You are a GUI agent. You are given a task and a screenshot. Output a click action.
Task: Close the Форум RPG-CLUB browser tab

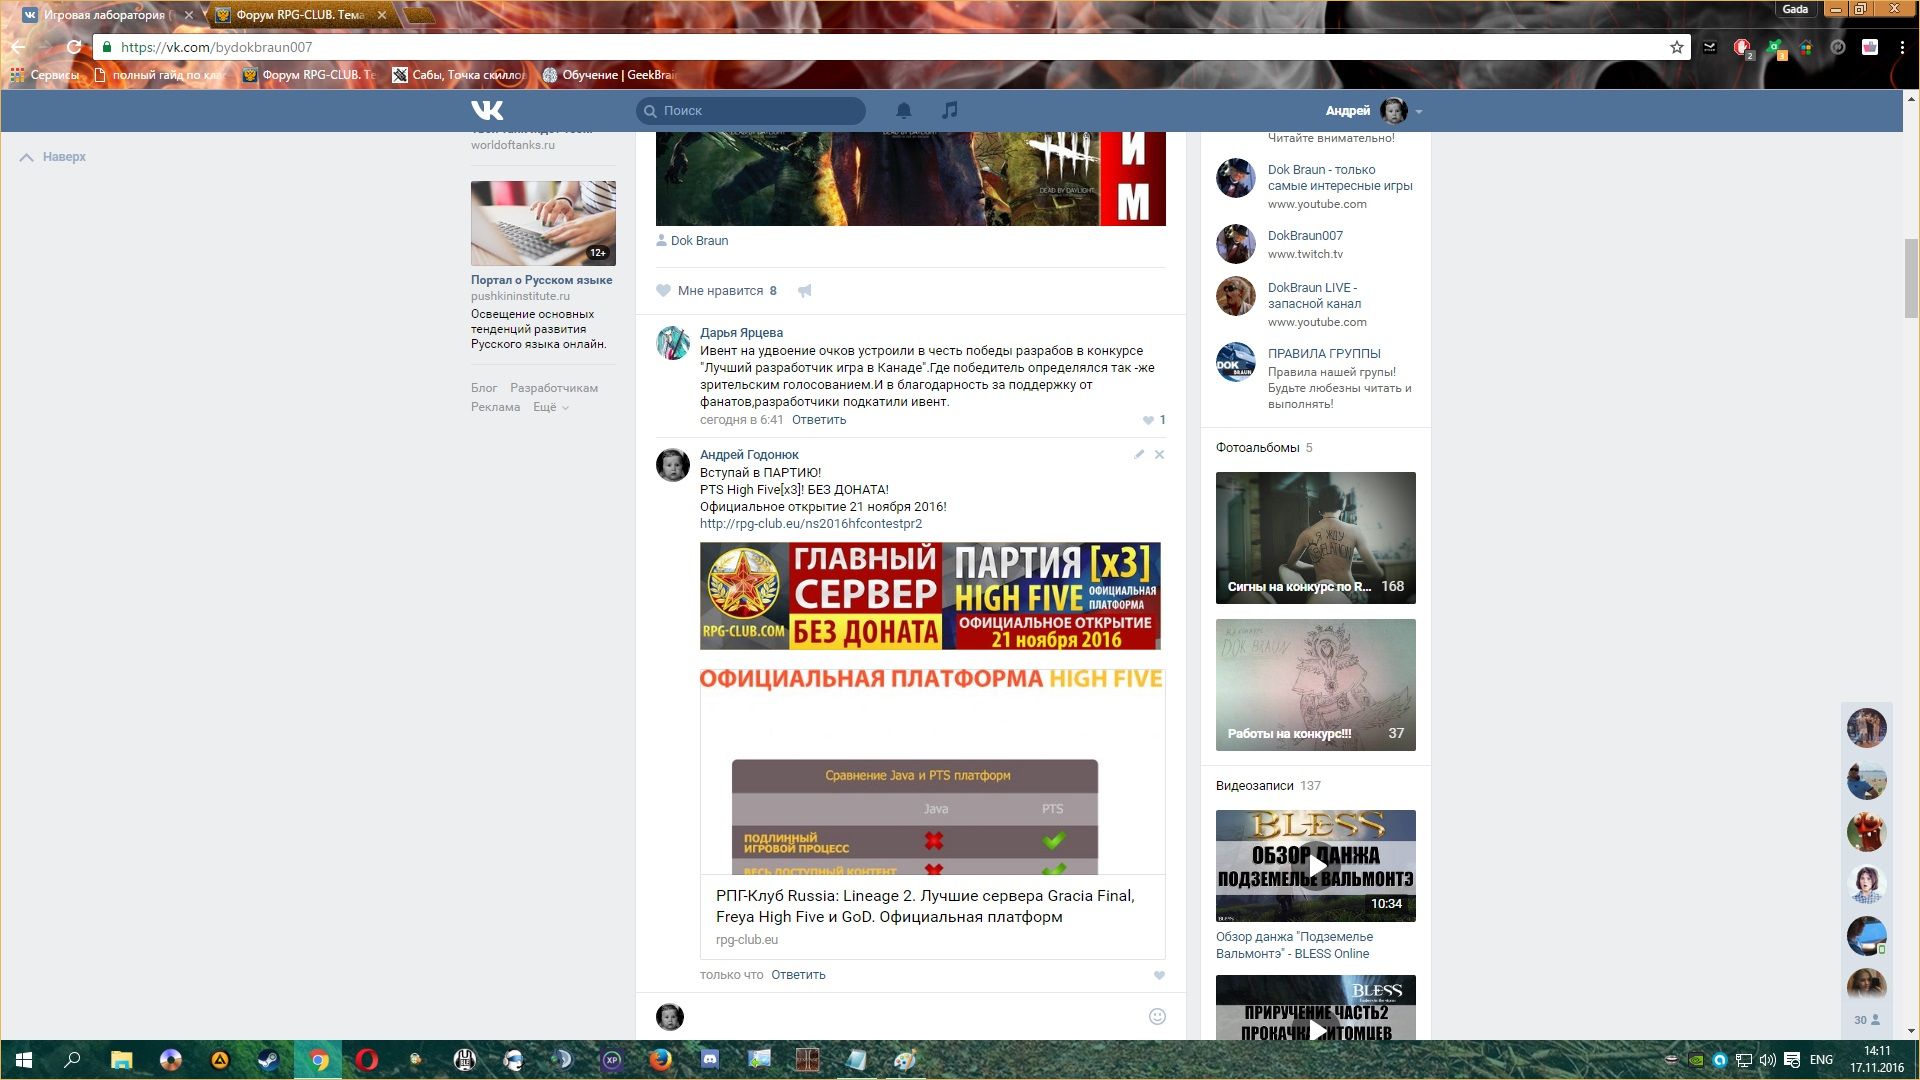click(381, 15)
